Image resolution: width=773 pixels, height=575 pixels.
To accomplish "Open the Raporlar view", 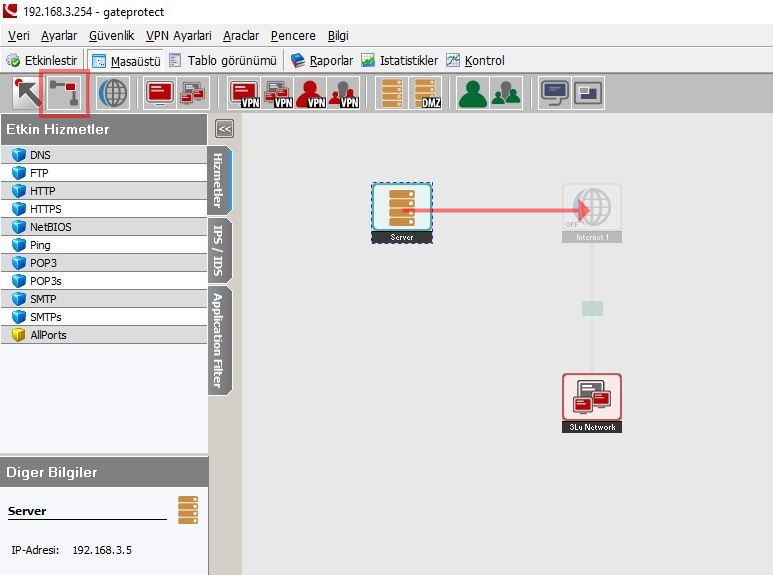I will tap(322, 60).
